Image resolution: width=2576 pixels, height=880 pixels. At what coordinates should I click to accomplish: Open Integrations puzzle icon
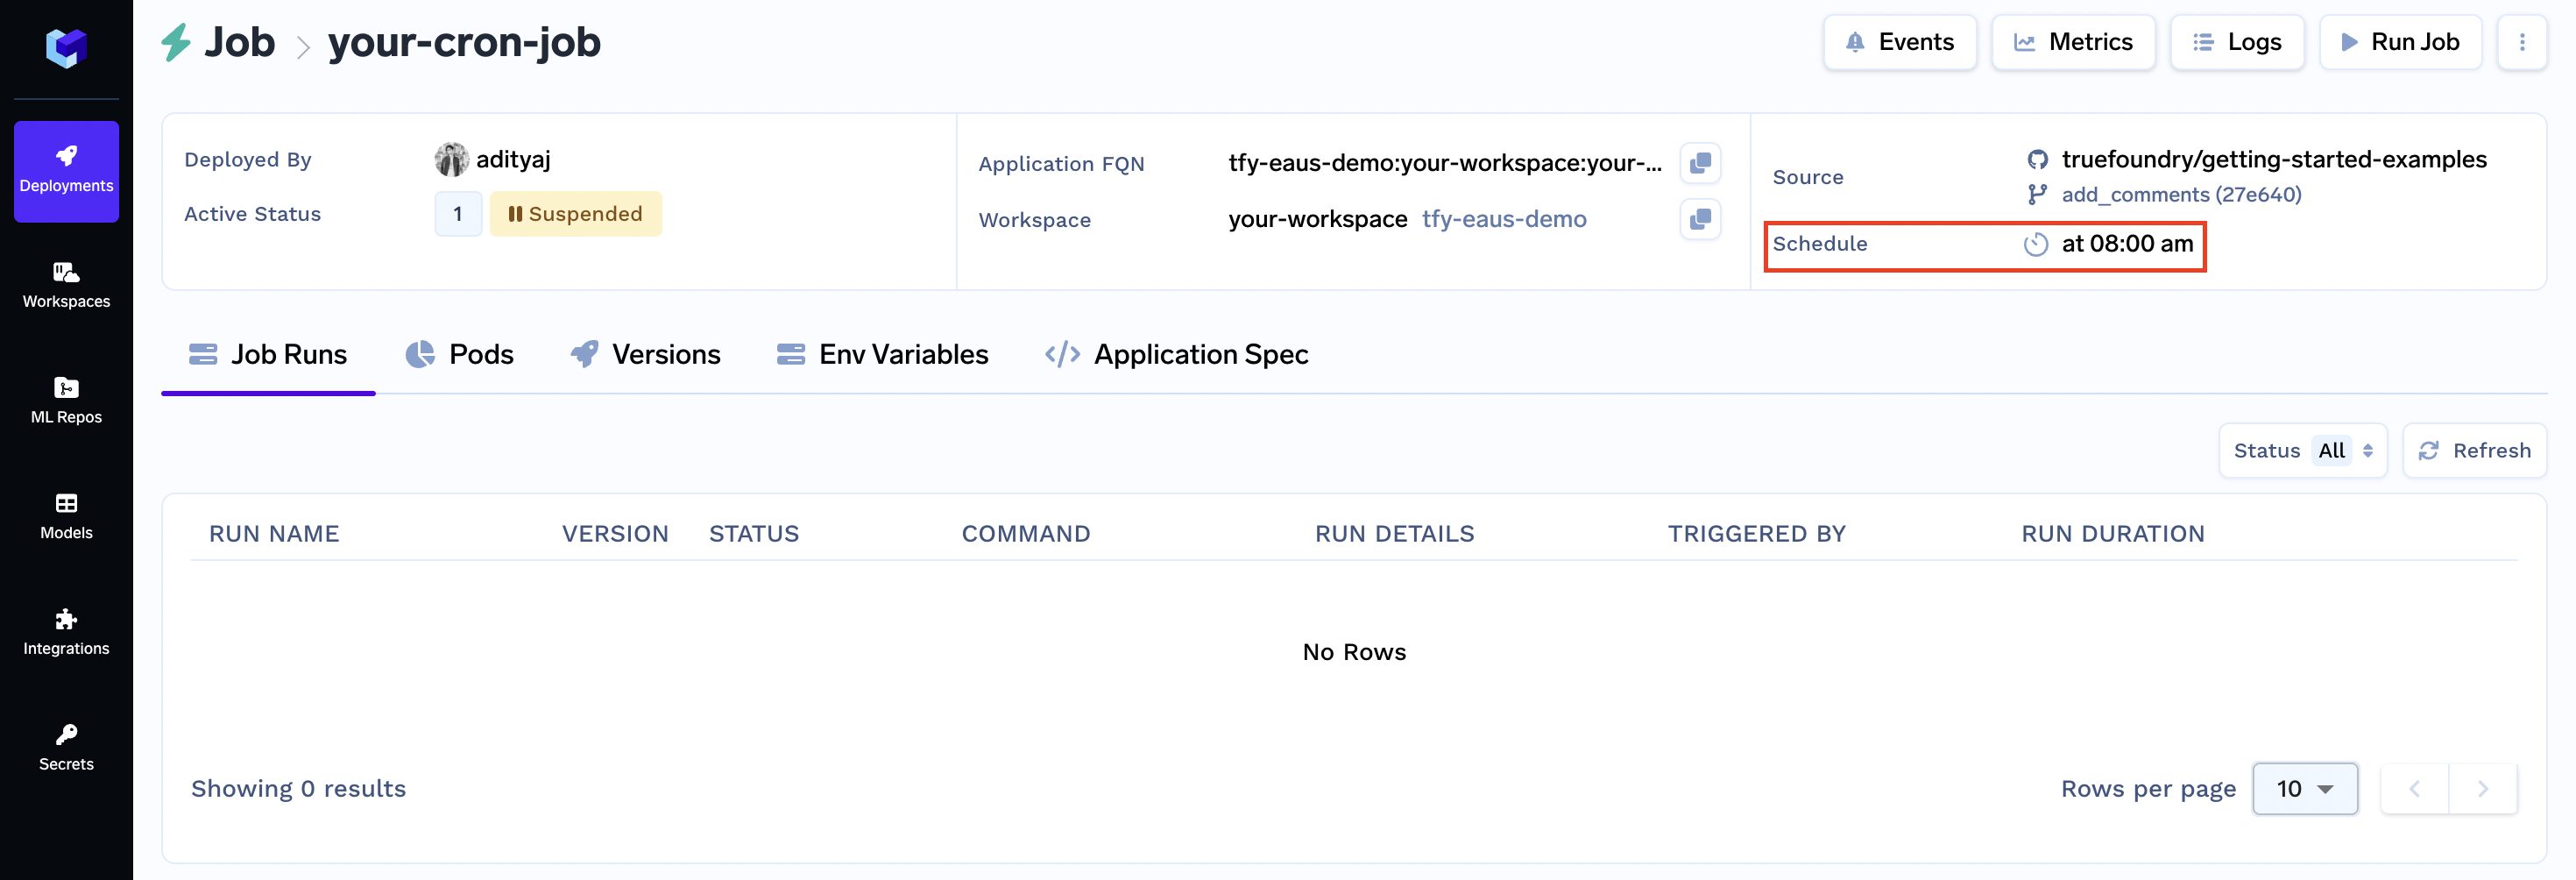coord(66,619)
